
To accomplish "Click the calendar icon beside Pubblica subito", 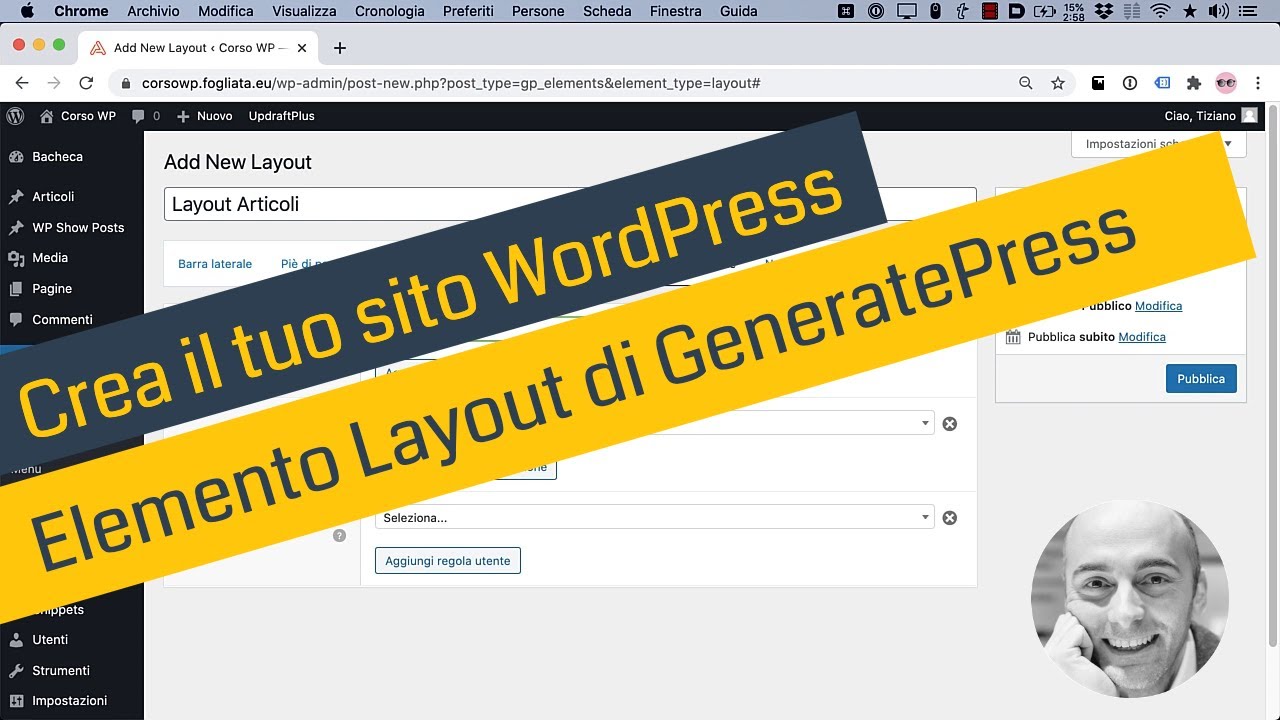I will point(1013,337).
